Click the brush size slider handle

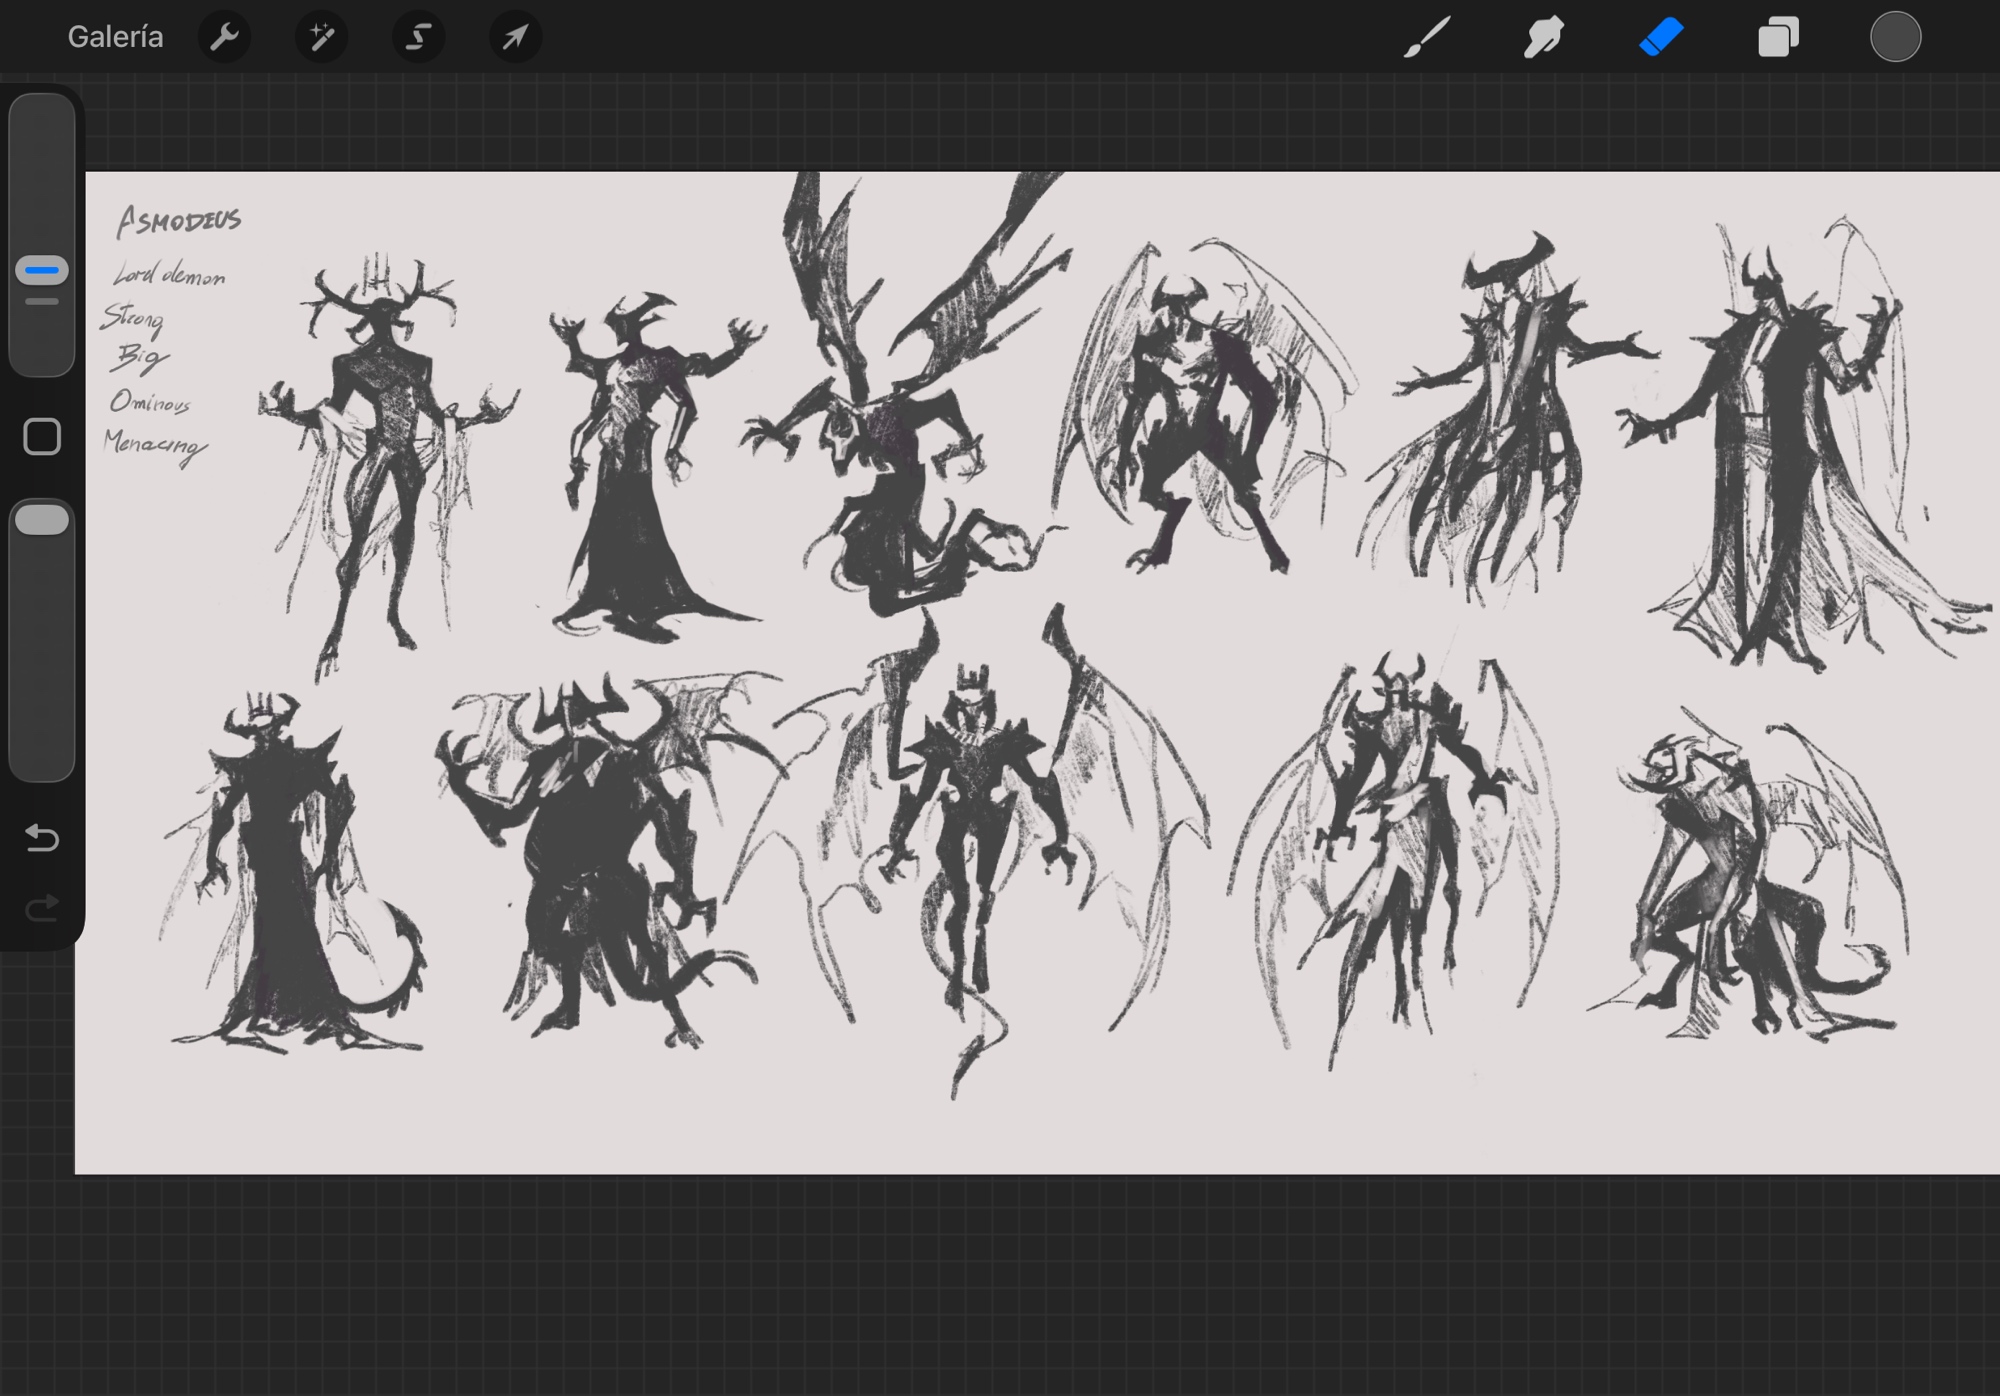[x=42, y=270]
